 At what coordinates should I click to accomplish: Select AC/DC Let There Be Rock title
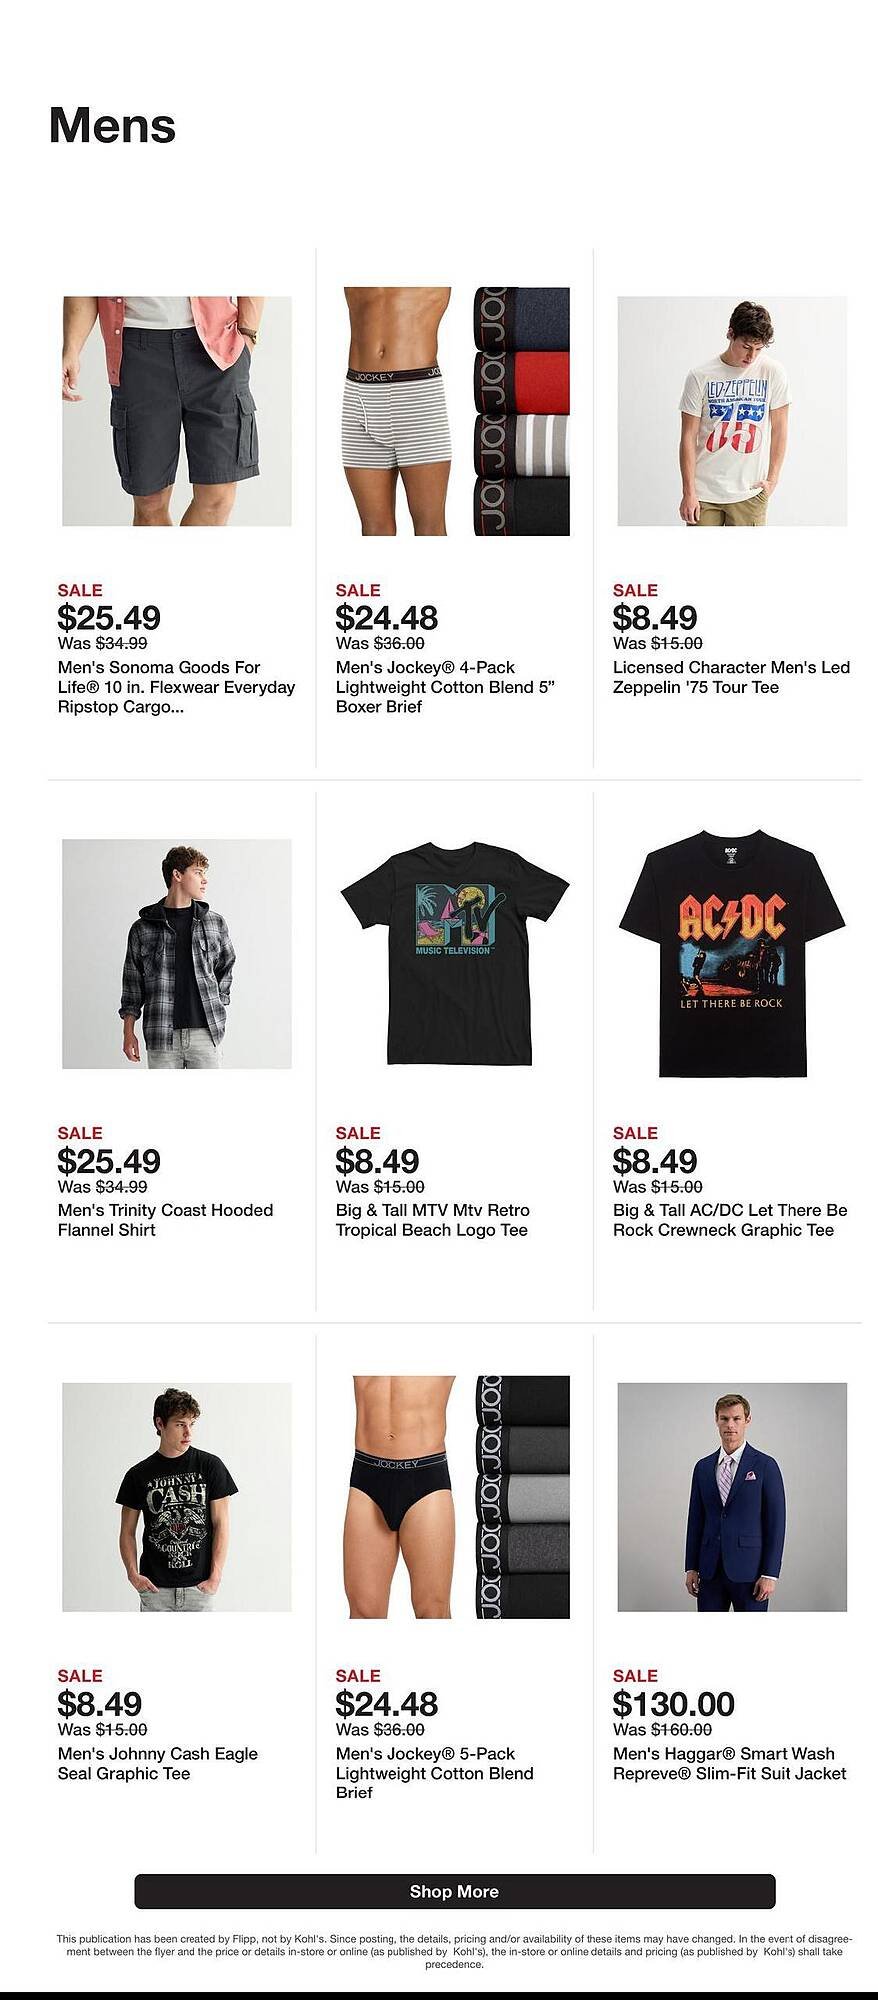click(x=730, y=1220)
